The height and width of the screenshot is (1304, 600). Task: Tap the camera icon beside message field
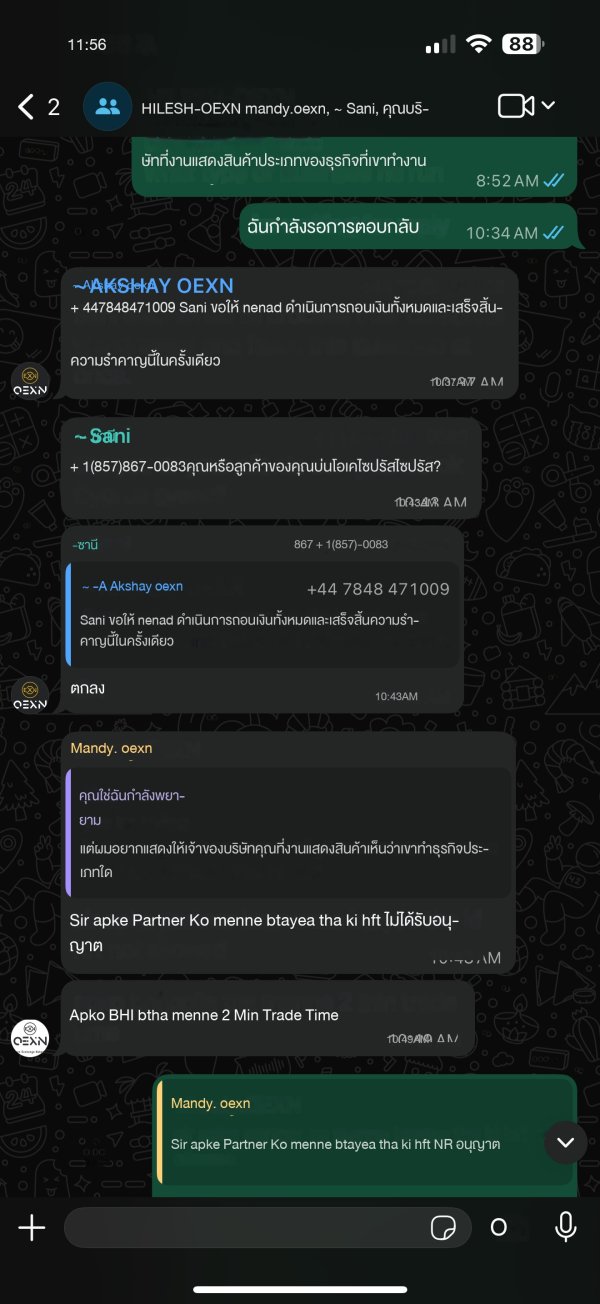click(x=498, y=1228)
